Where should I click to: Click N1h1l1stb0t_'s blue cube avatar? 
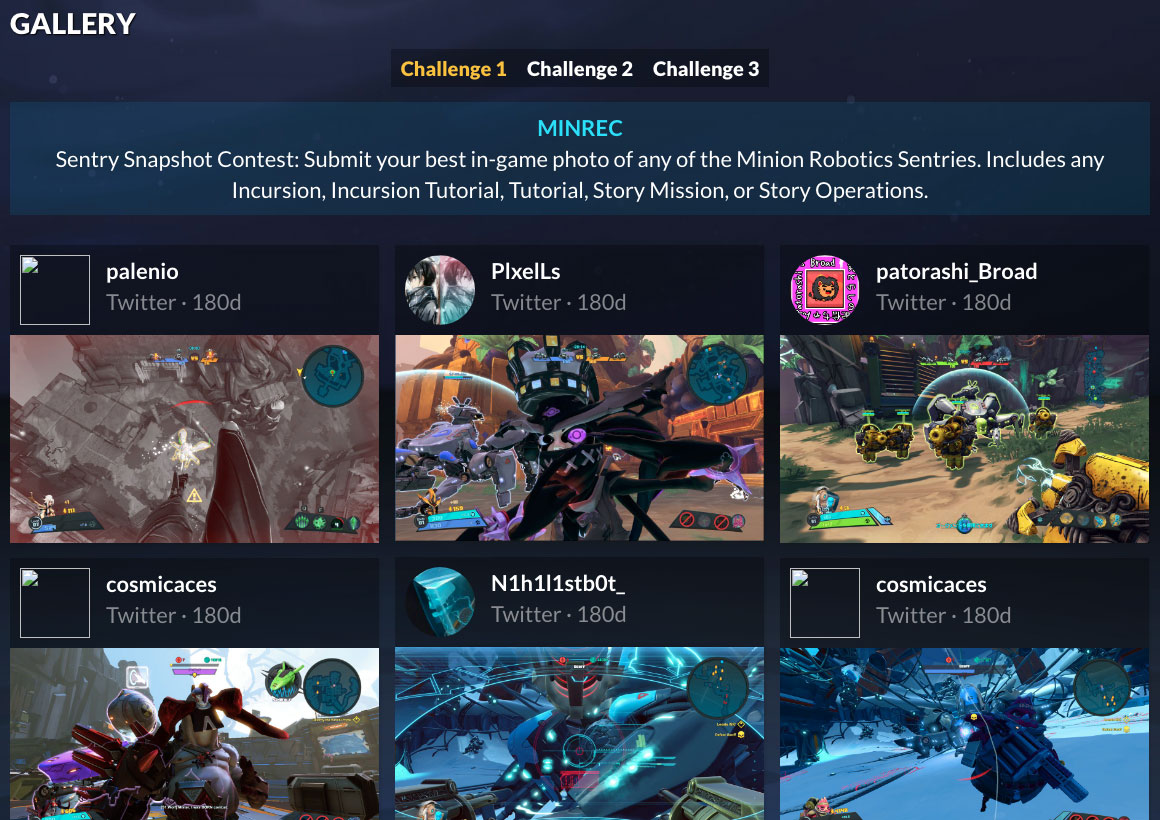[x=439, y=602]
